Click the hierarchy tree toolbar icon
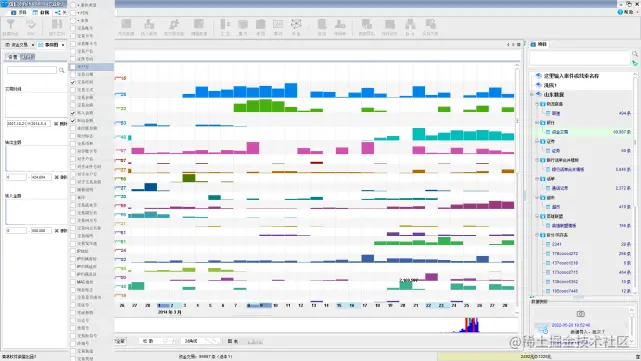This screenshot has width=641, height=361. [x=410, y=25]
